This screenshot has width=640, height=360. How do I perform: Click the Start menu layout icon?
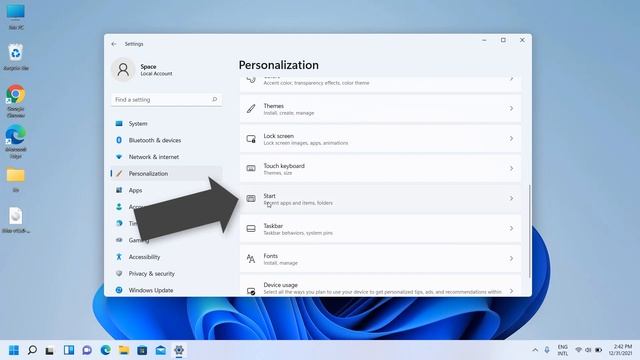coord(251,199)
